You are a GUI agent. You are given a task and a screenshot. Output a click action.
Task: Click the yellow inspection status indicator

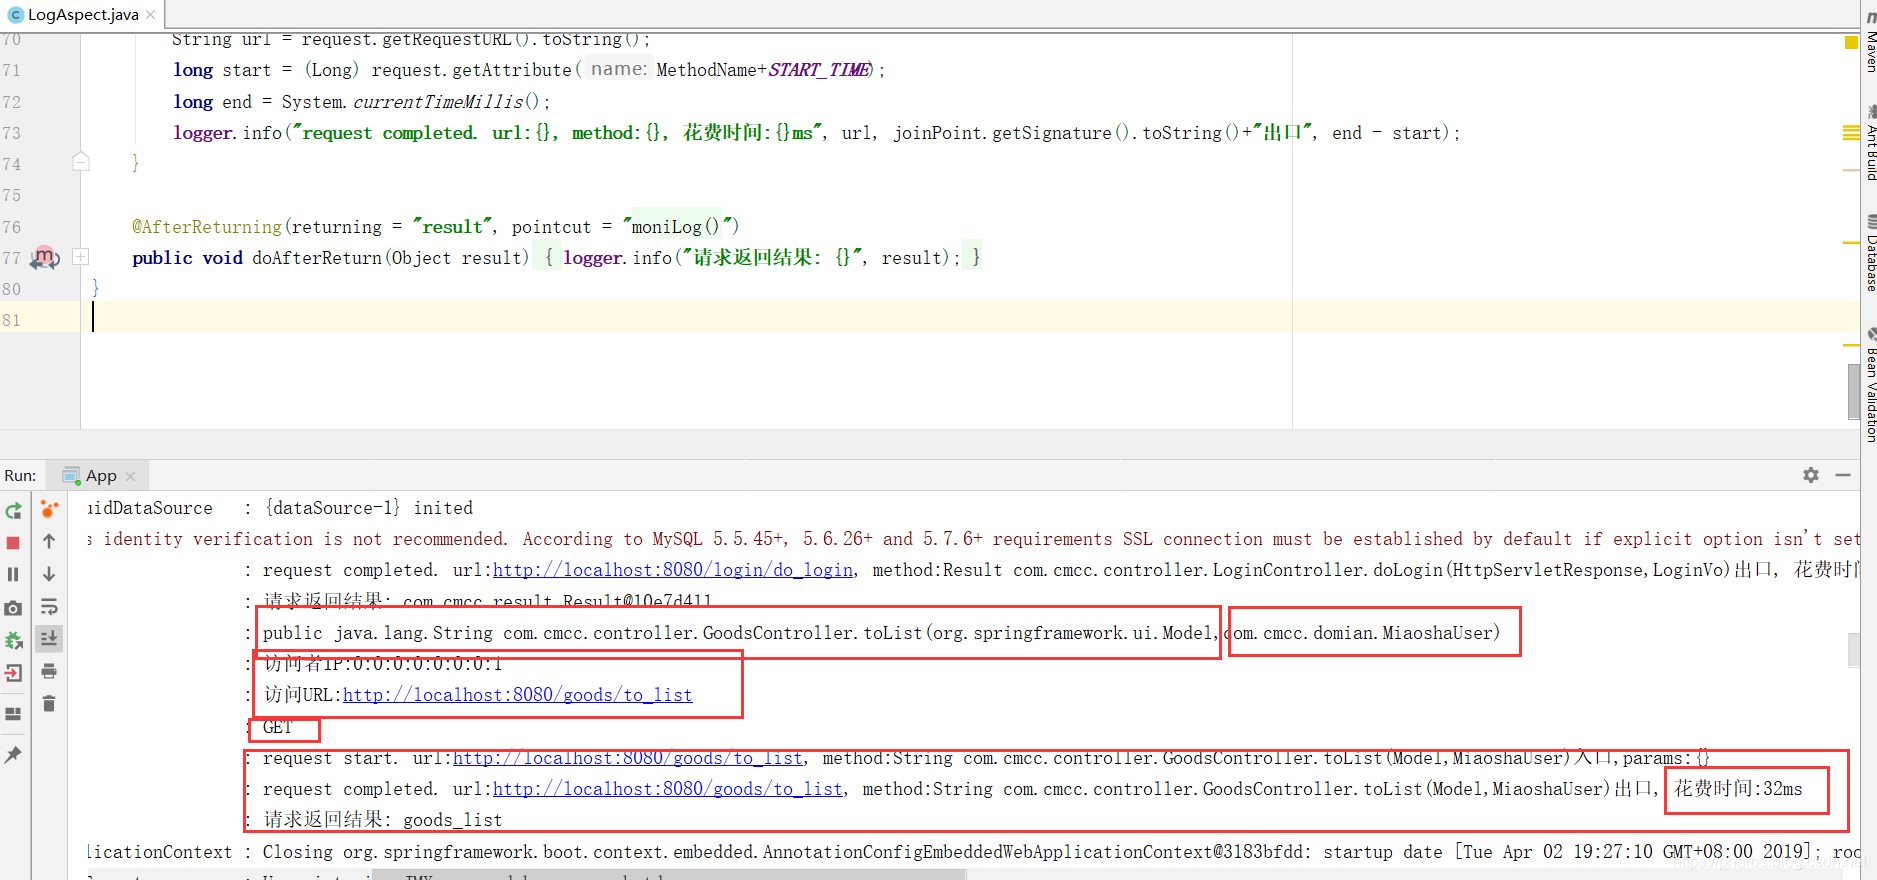tap(1851, 42)
